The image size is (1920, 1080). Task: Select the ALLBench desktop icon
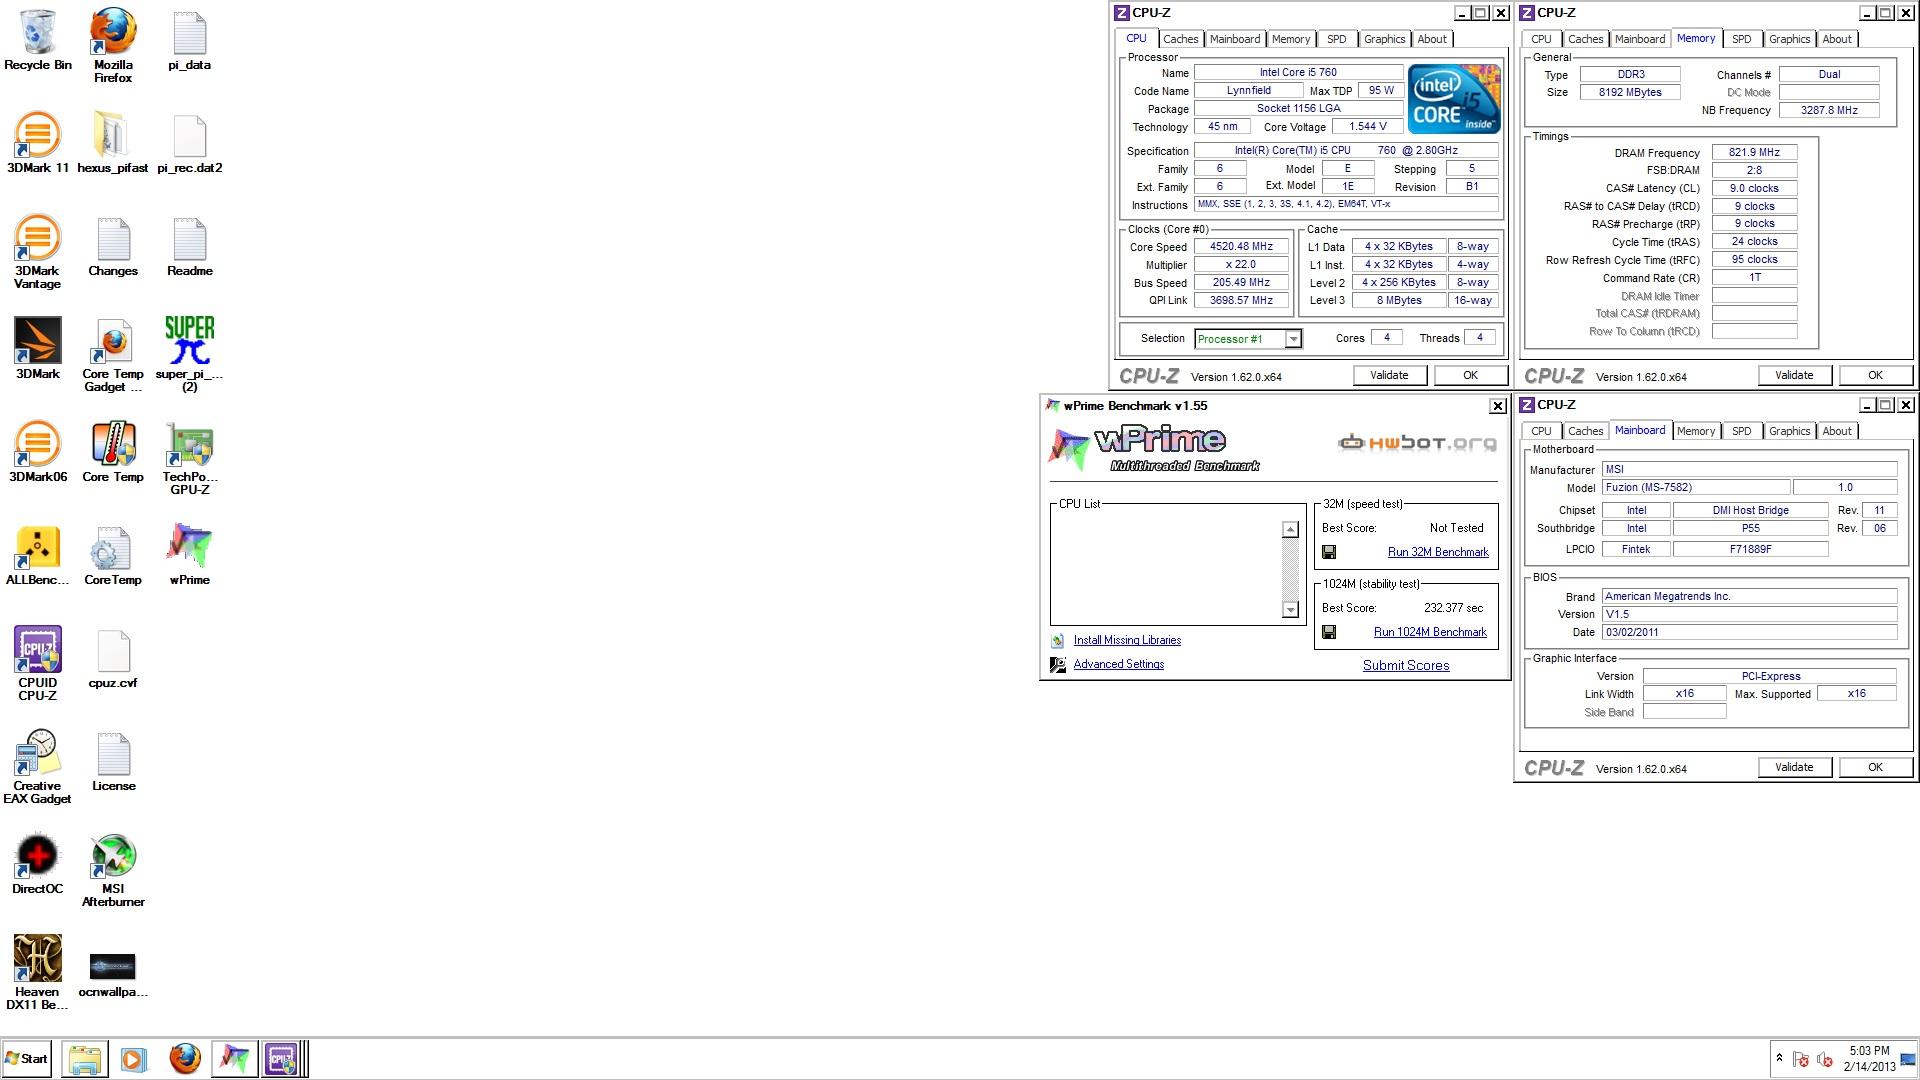tap(37, 555)
